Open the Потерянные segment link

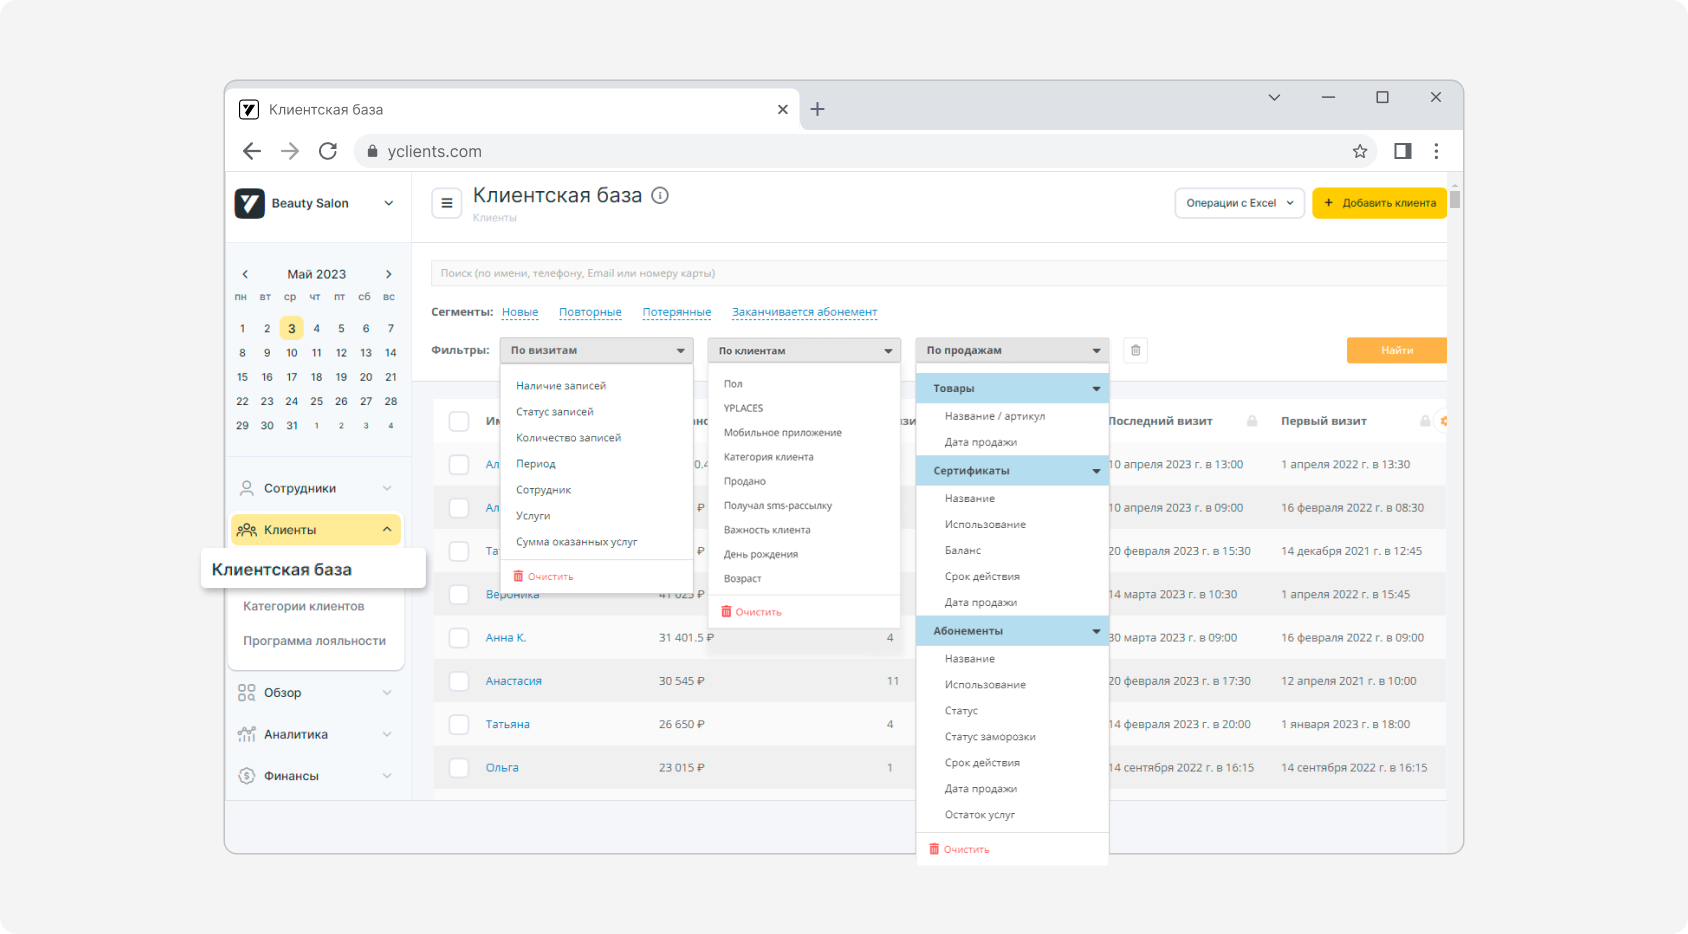click(676, 312)
